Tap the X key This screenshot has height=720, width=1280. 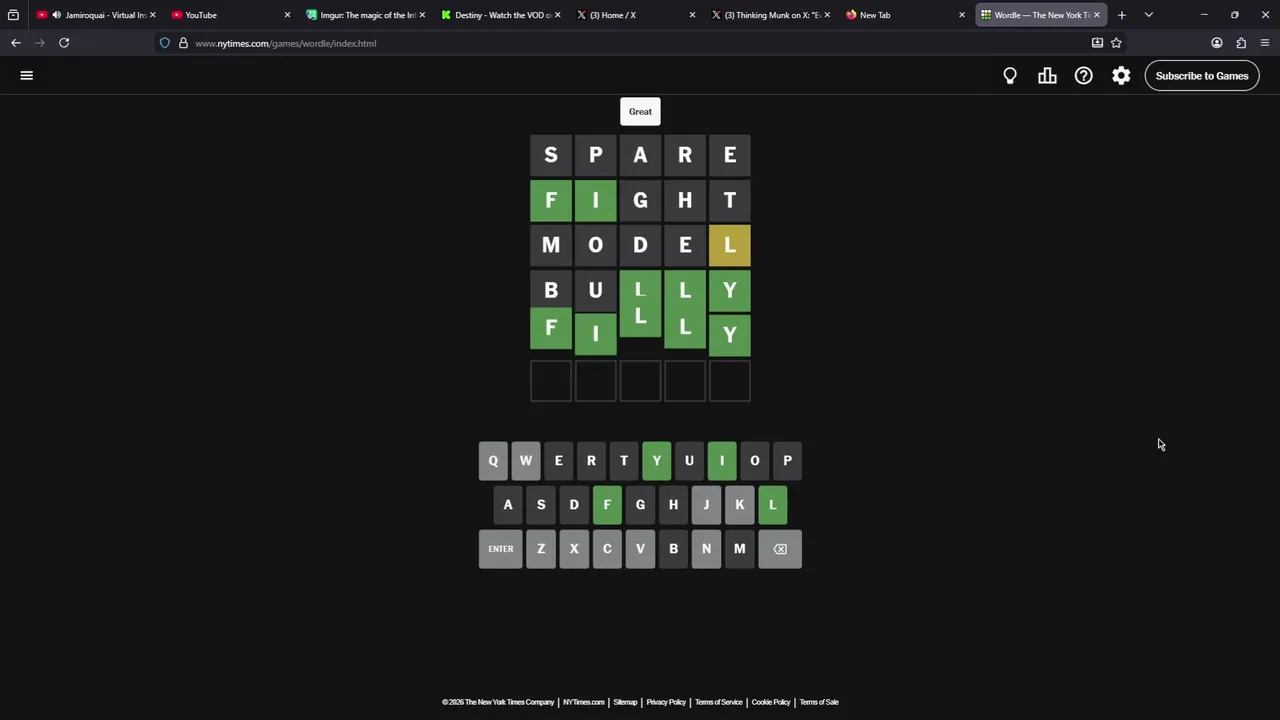tap(574, 549)
